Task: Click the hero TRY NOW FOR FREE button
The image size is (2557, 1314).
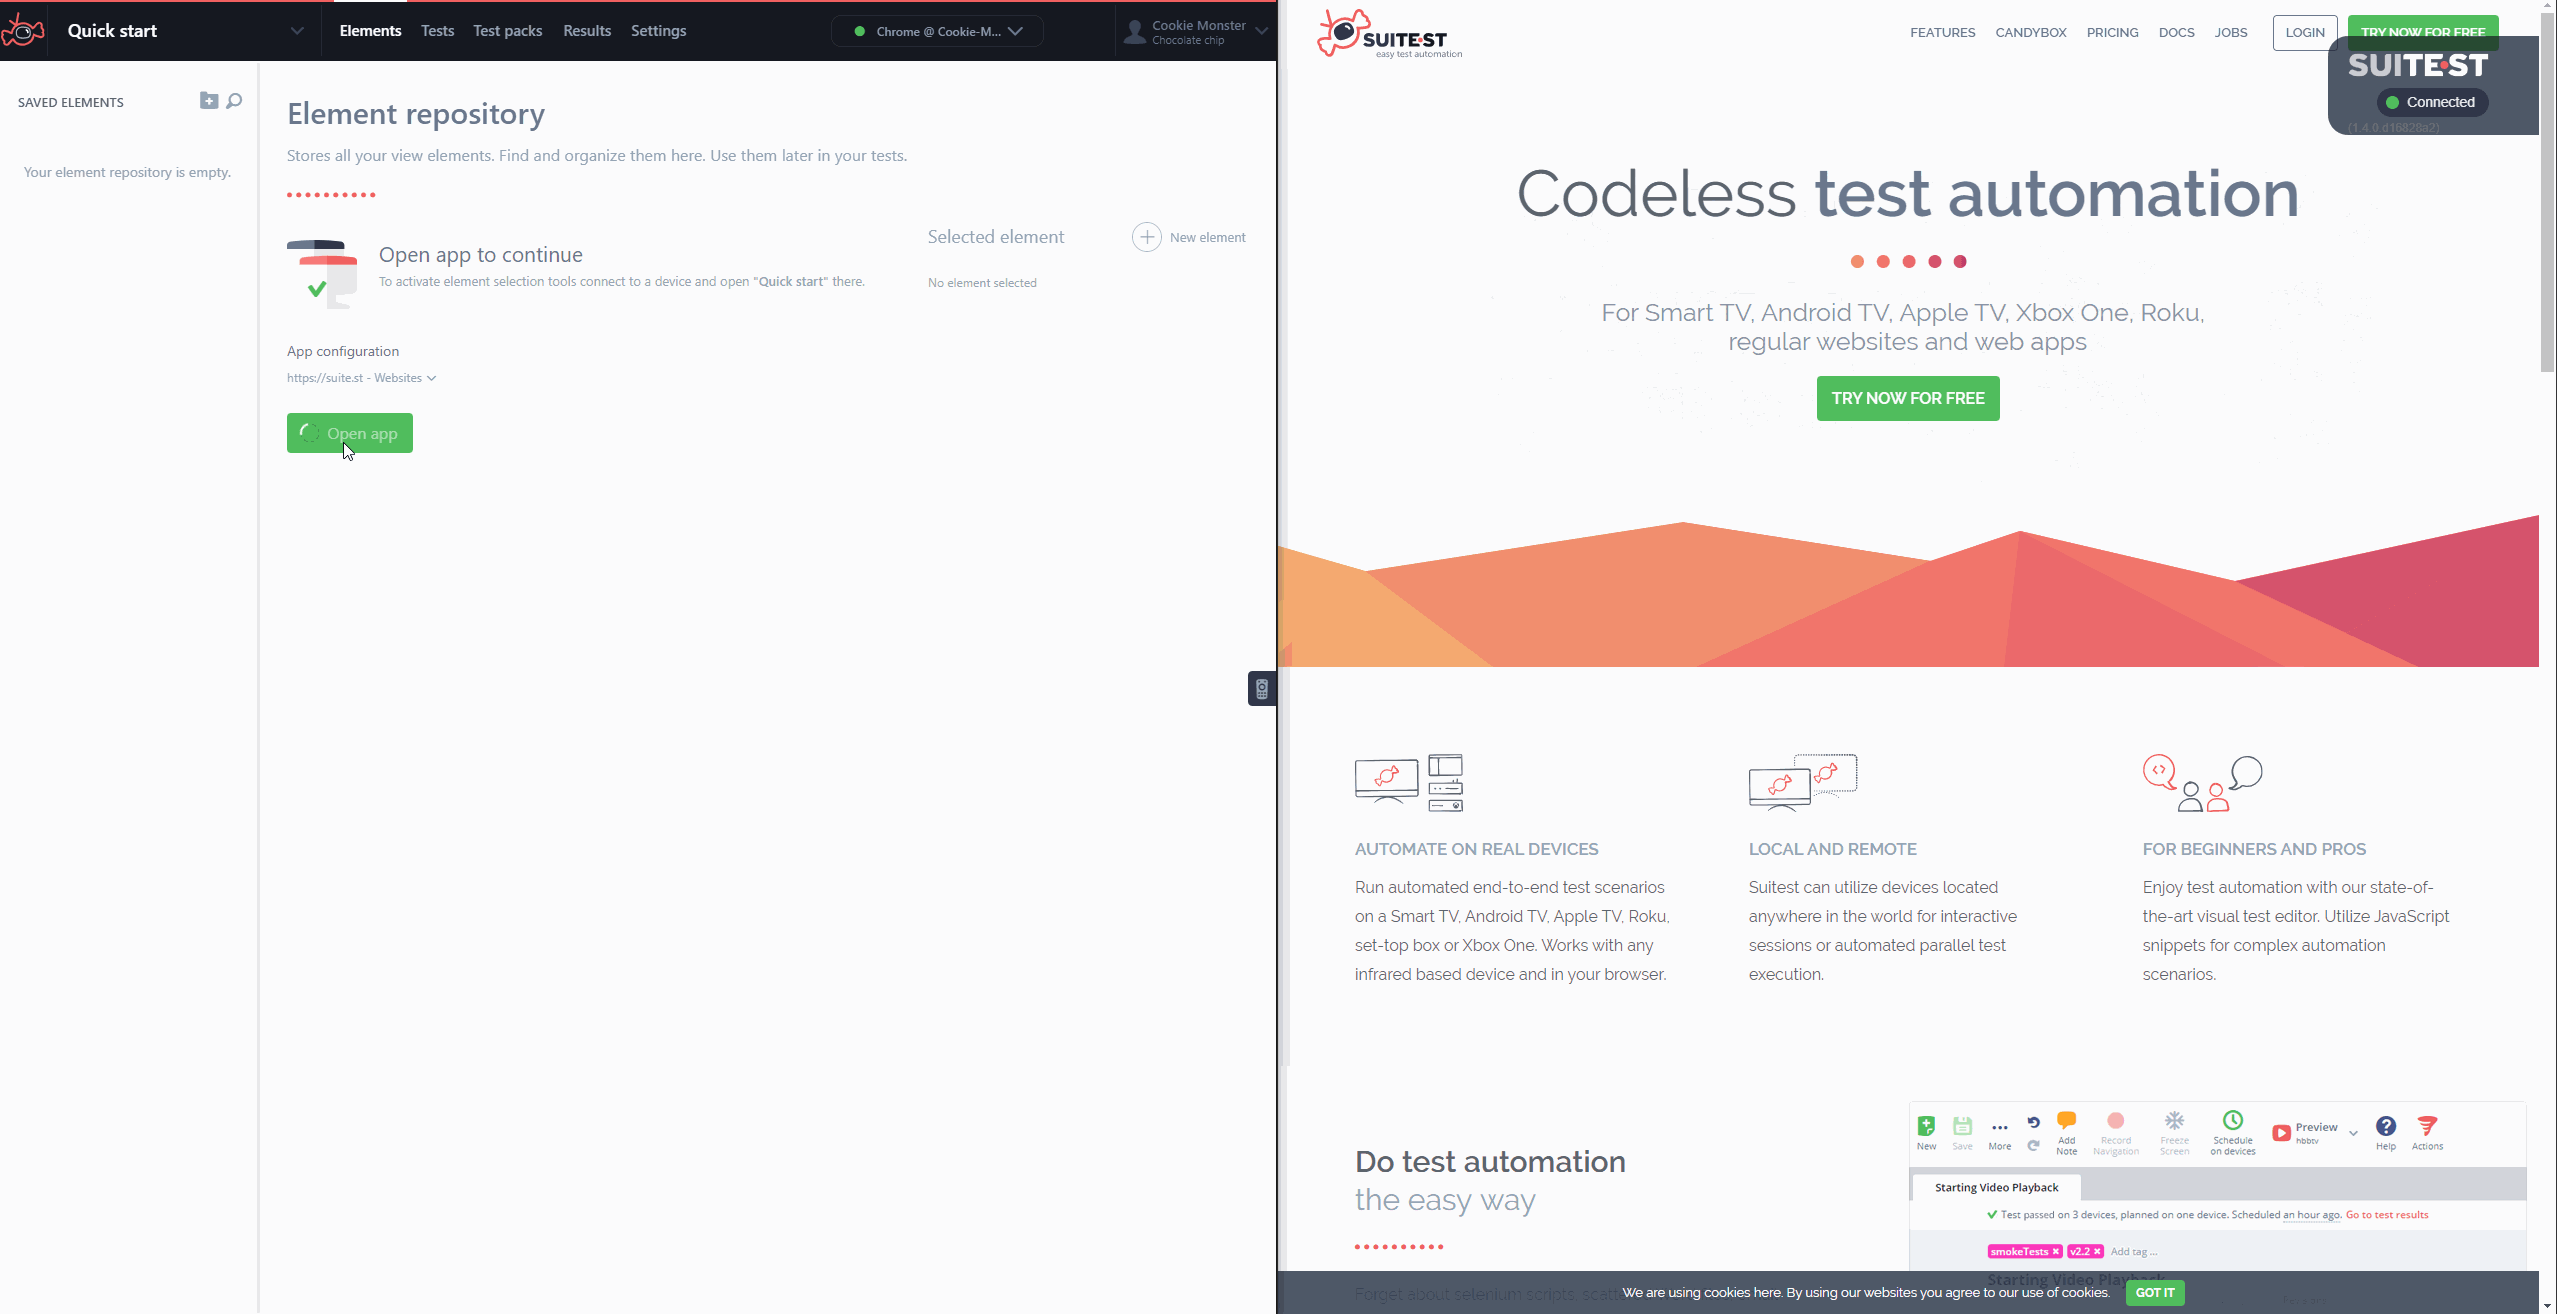Action: (x=1907, y=398)
